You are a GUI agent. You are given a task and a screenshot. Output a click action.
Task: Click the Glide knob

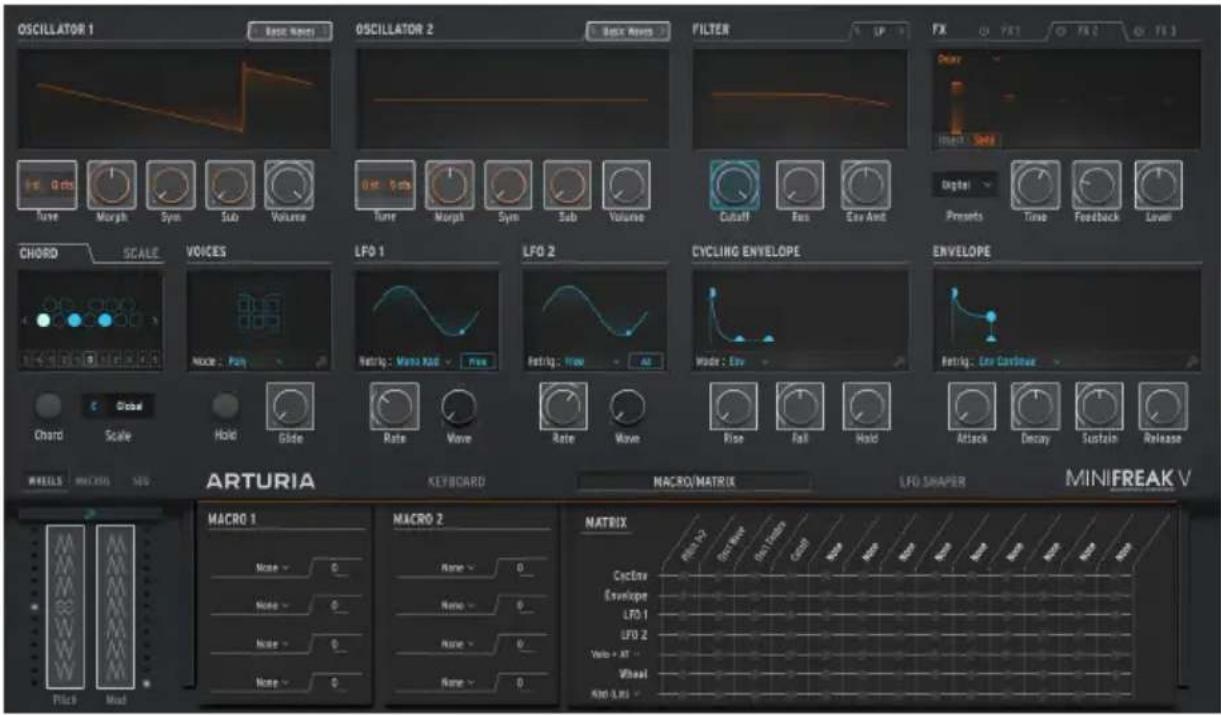pos(290,407)
